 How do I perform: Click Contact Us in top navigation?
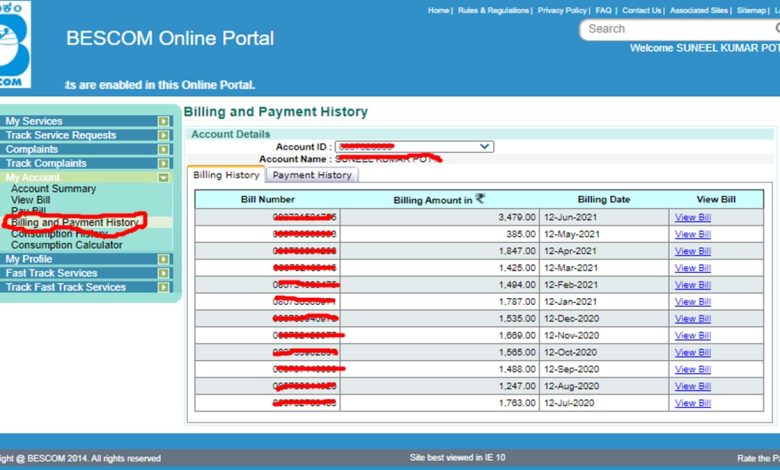click(x=642, y=10)
